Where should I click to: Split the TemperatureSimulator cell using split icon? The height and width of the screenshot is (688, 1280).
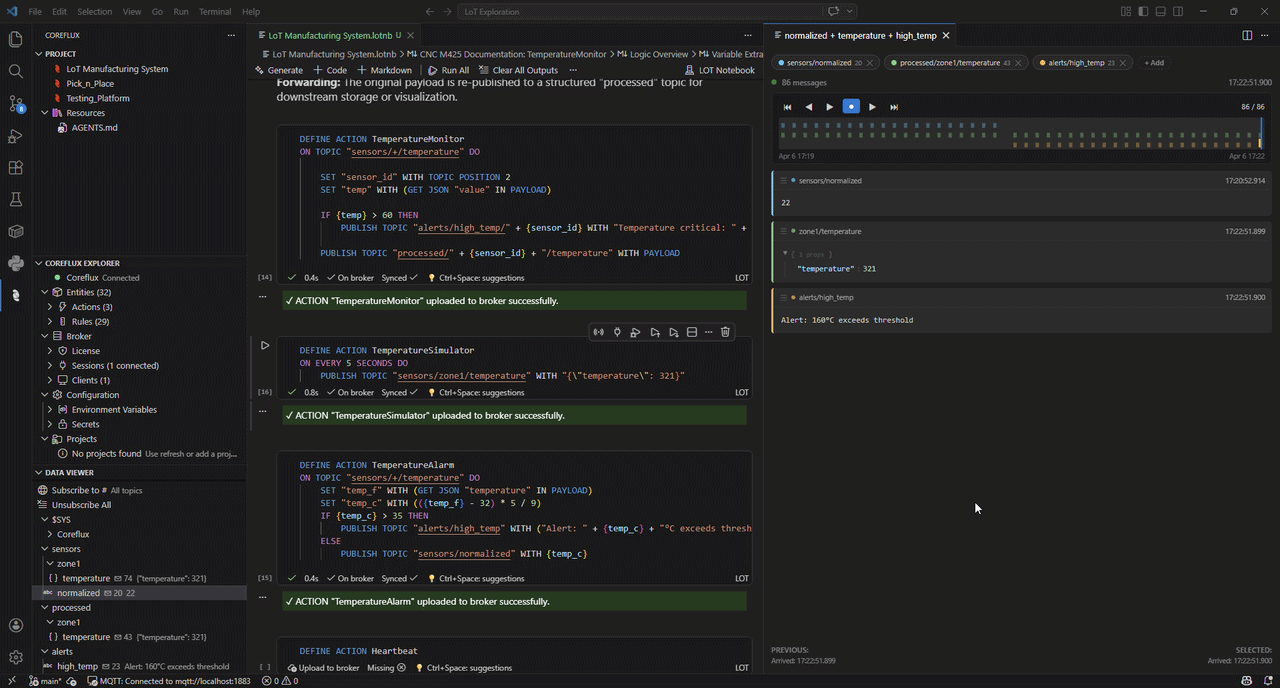pos(691,331)
